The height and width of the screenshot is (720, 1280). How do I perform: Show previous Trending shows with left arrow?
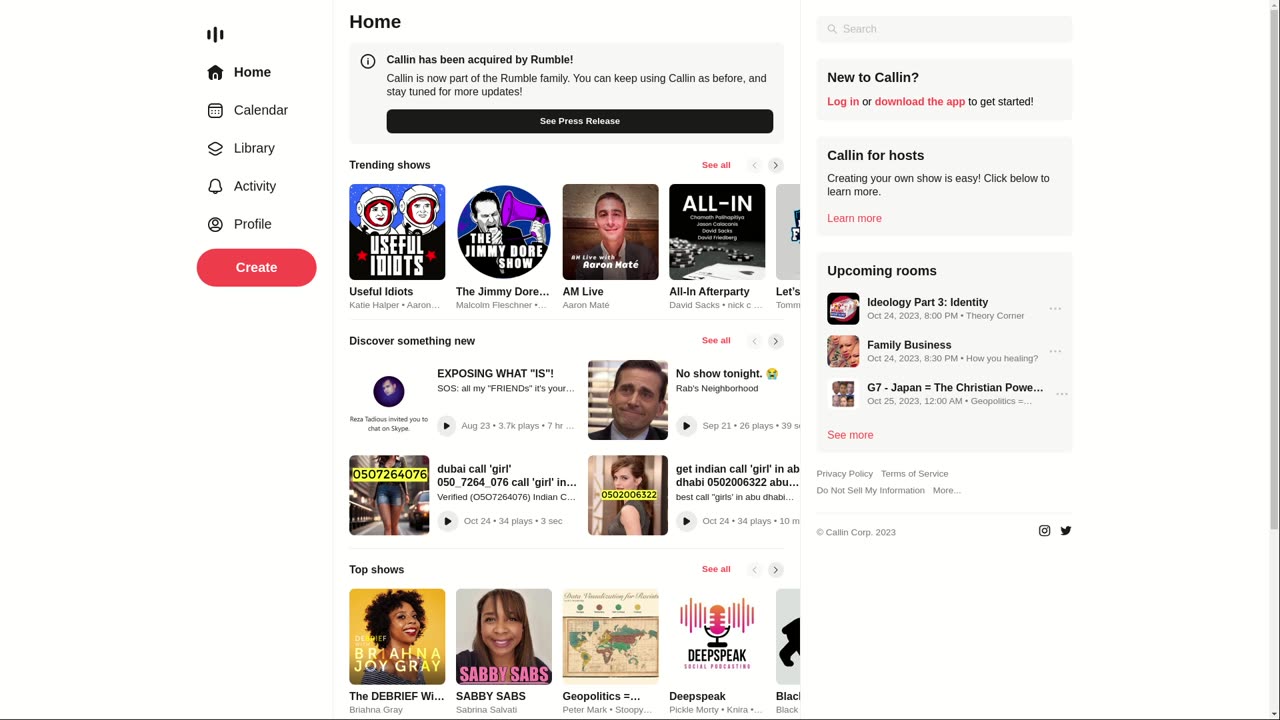click(x=755, y=165)
